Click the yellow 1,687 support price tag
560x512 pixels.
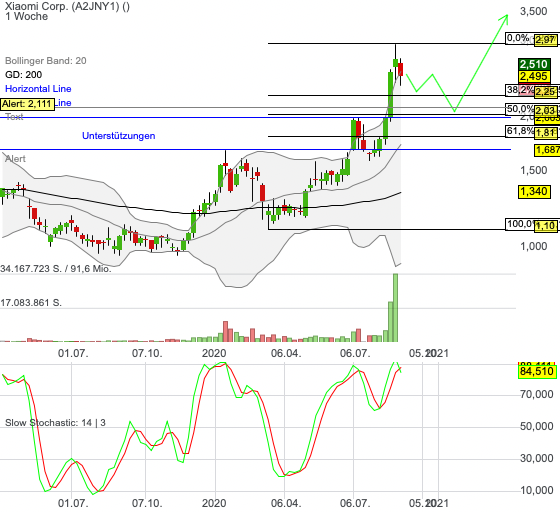(547, 150)
